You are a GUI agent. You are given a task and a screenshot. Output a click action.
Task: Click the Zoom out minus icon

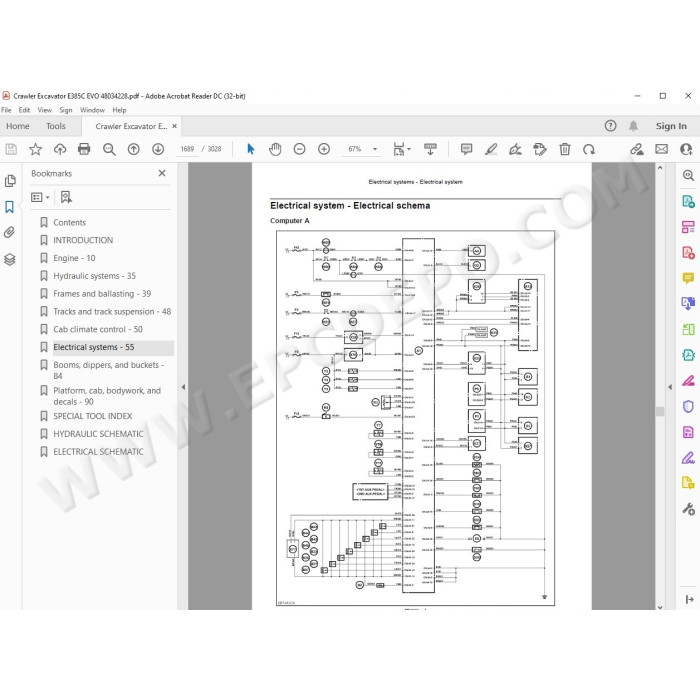(300, 149)
